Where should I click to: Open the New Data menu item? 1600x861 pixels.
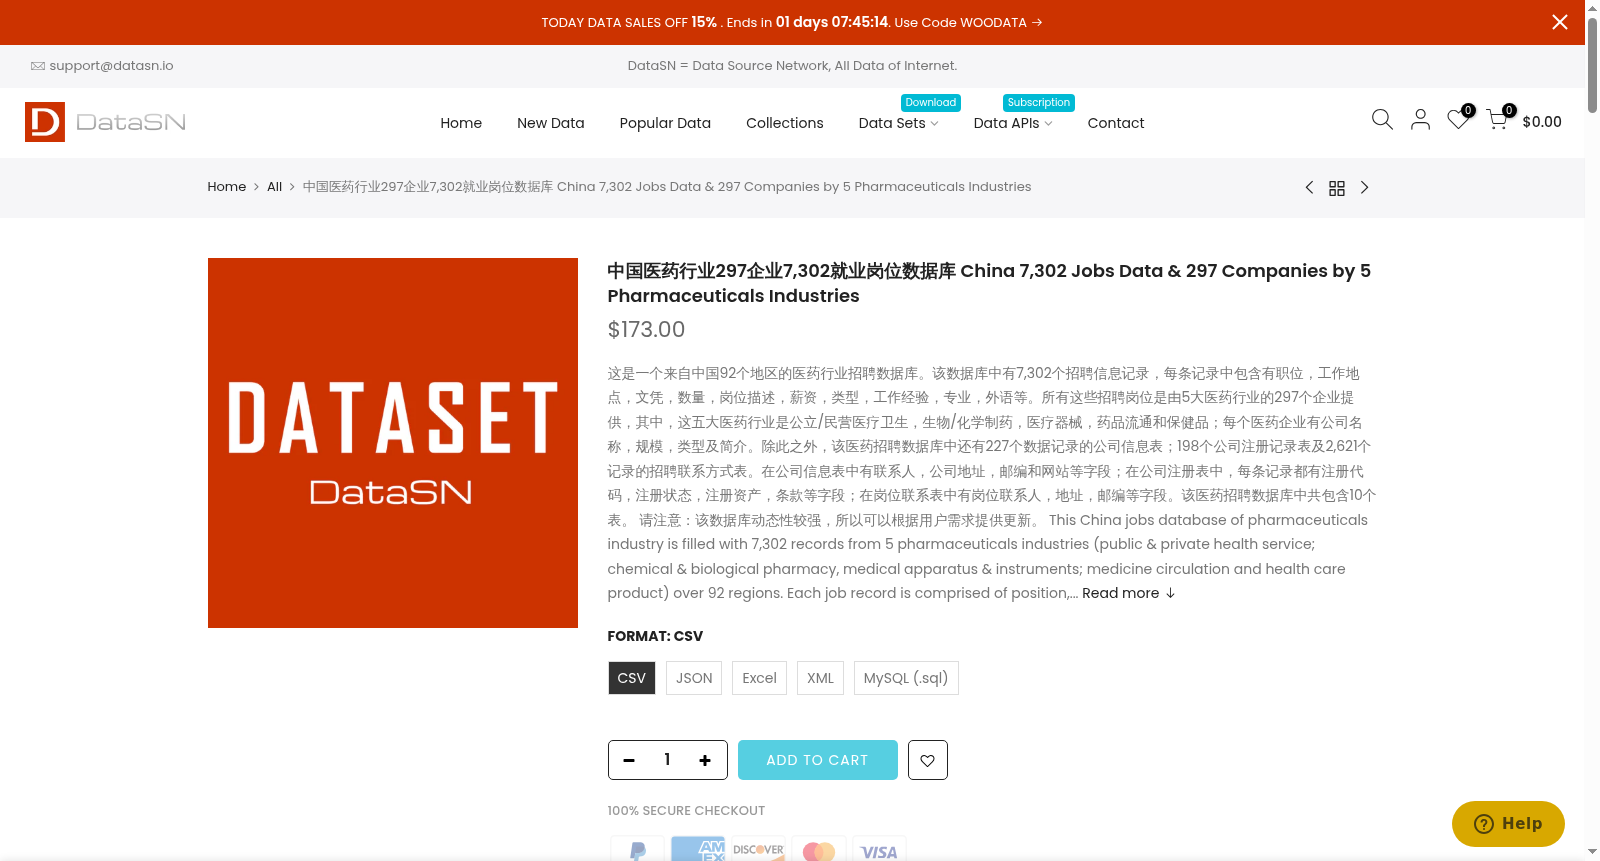coord(551,123)
